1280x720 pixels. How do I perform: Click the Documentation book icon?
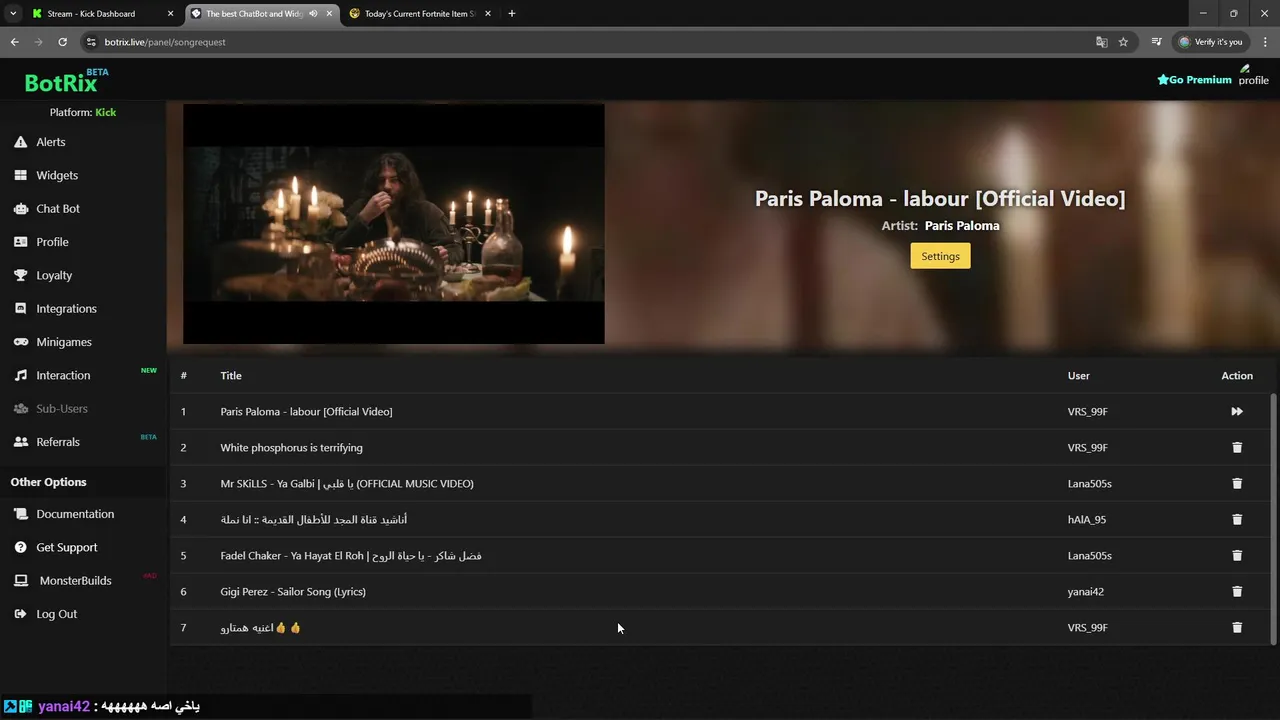(x=20, y=514)
